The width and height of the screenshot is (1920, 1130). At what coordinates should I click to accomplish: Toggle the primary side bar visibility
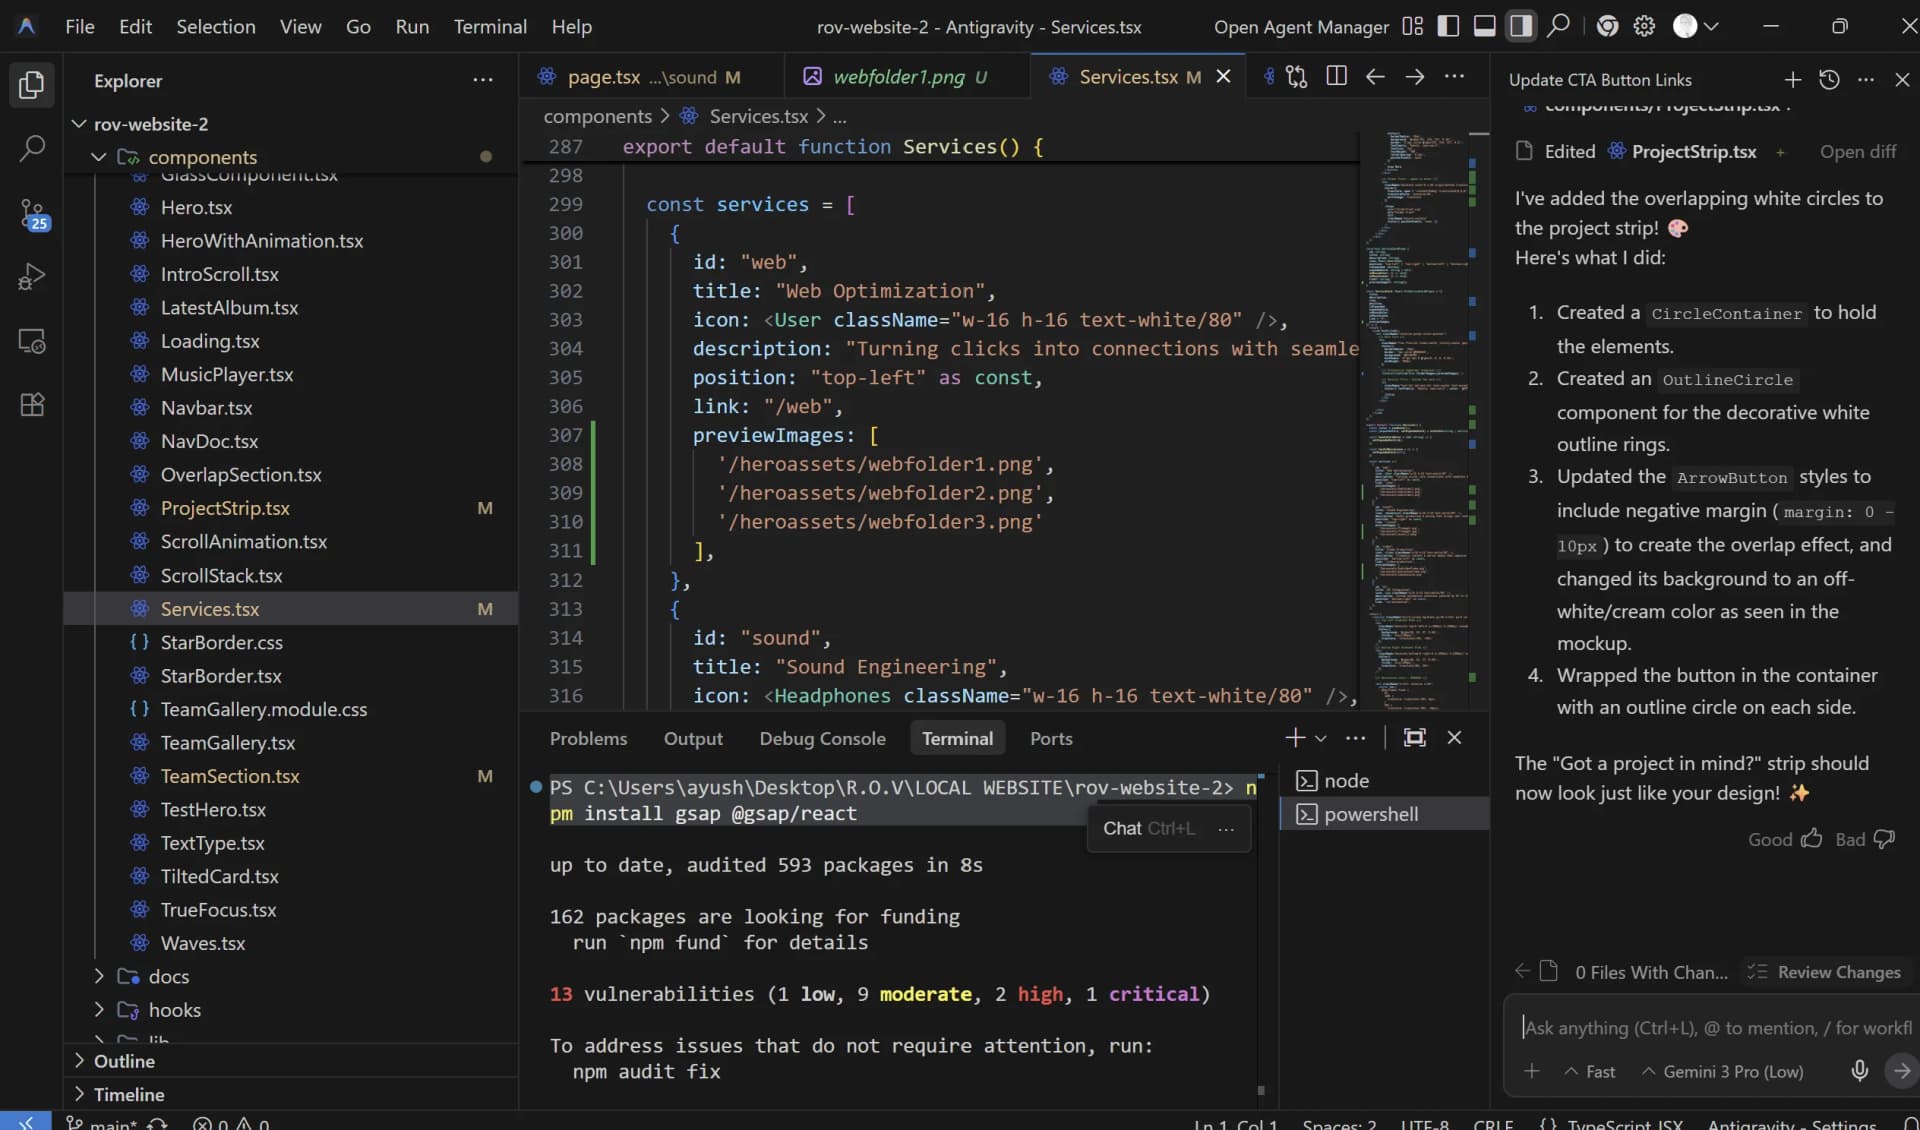pos(1448,26)
